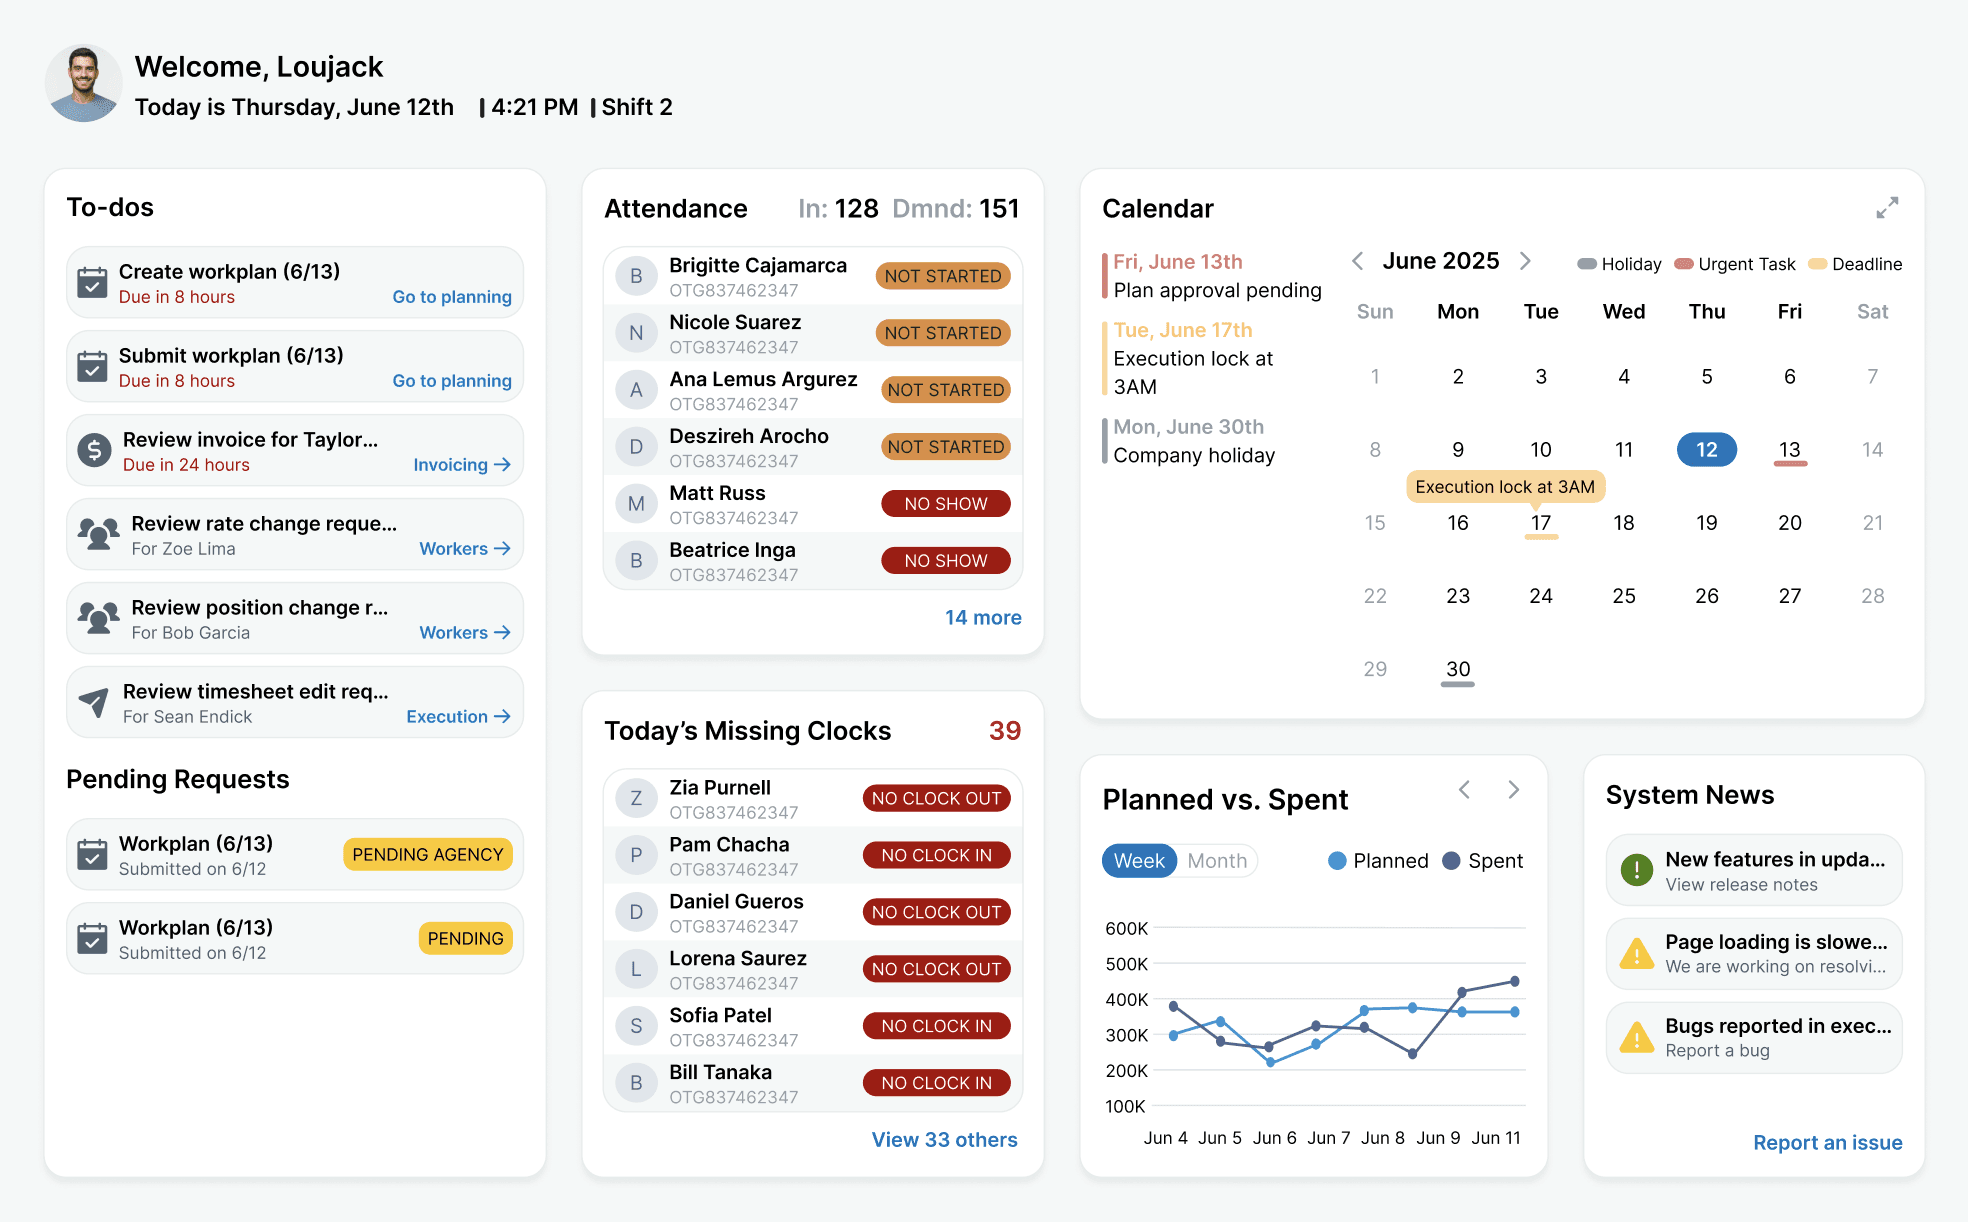
Task: Expand the Calendar widget with arrows icon
Action: point(1887,208)
